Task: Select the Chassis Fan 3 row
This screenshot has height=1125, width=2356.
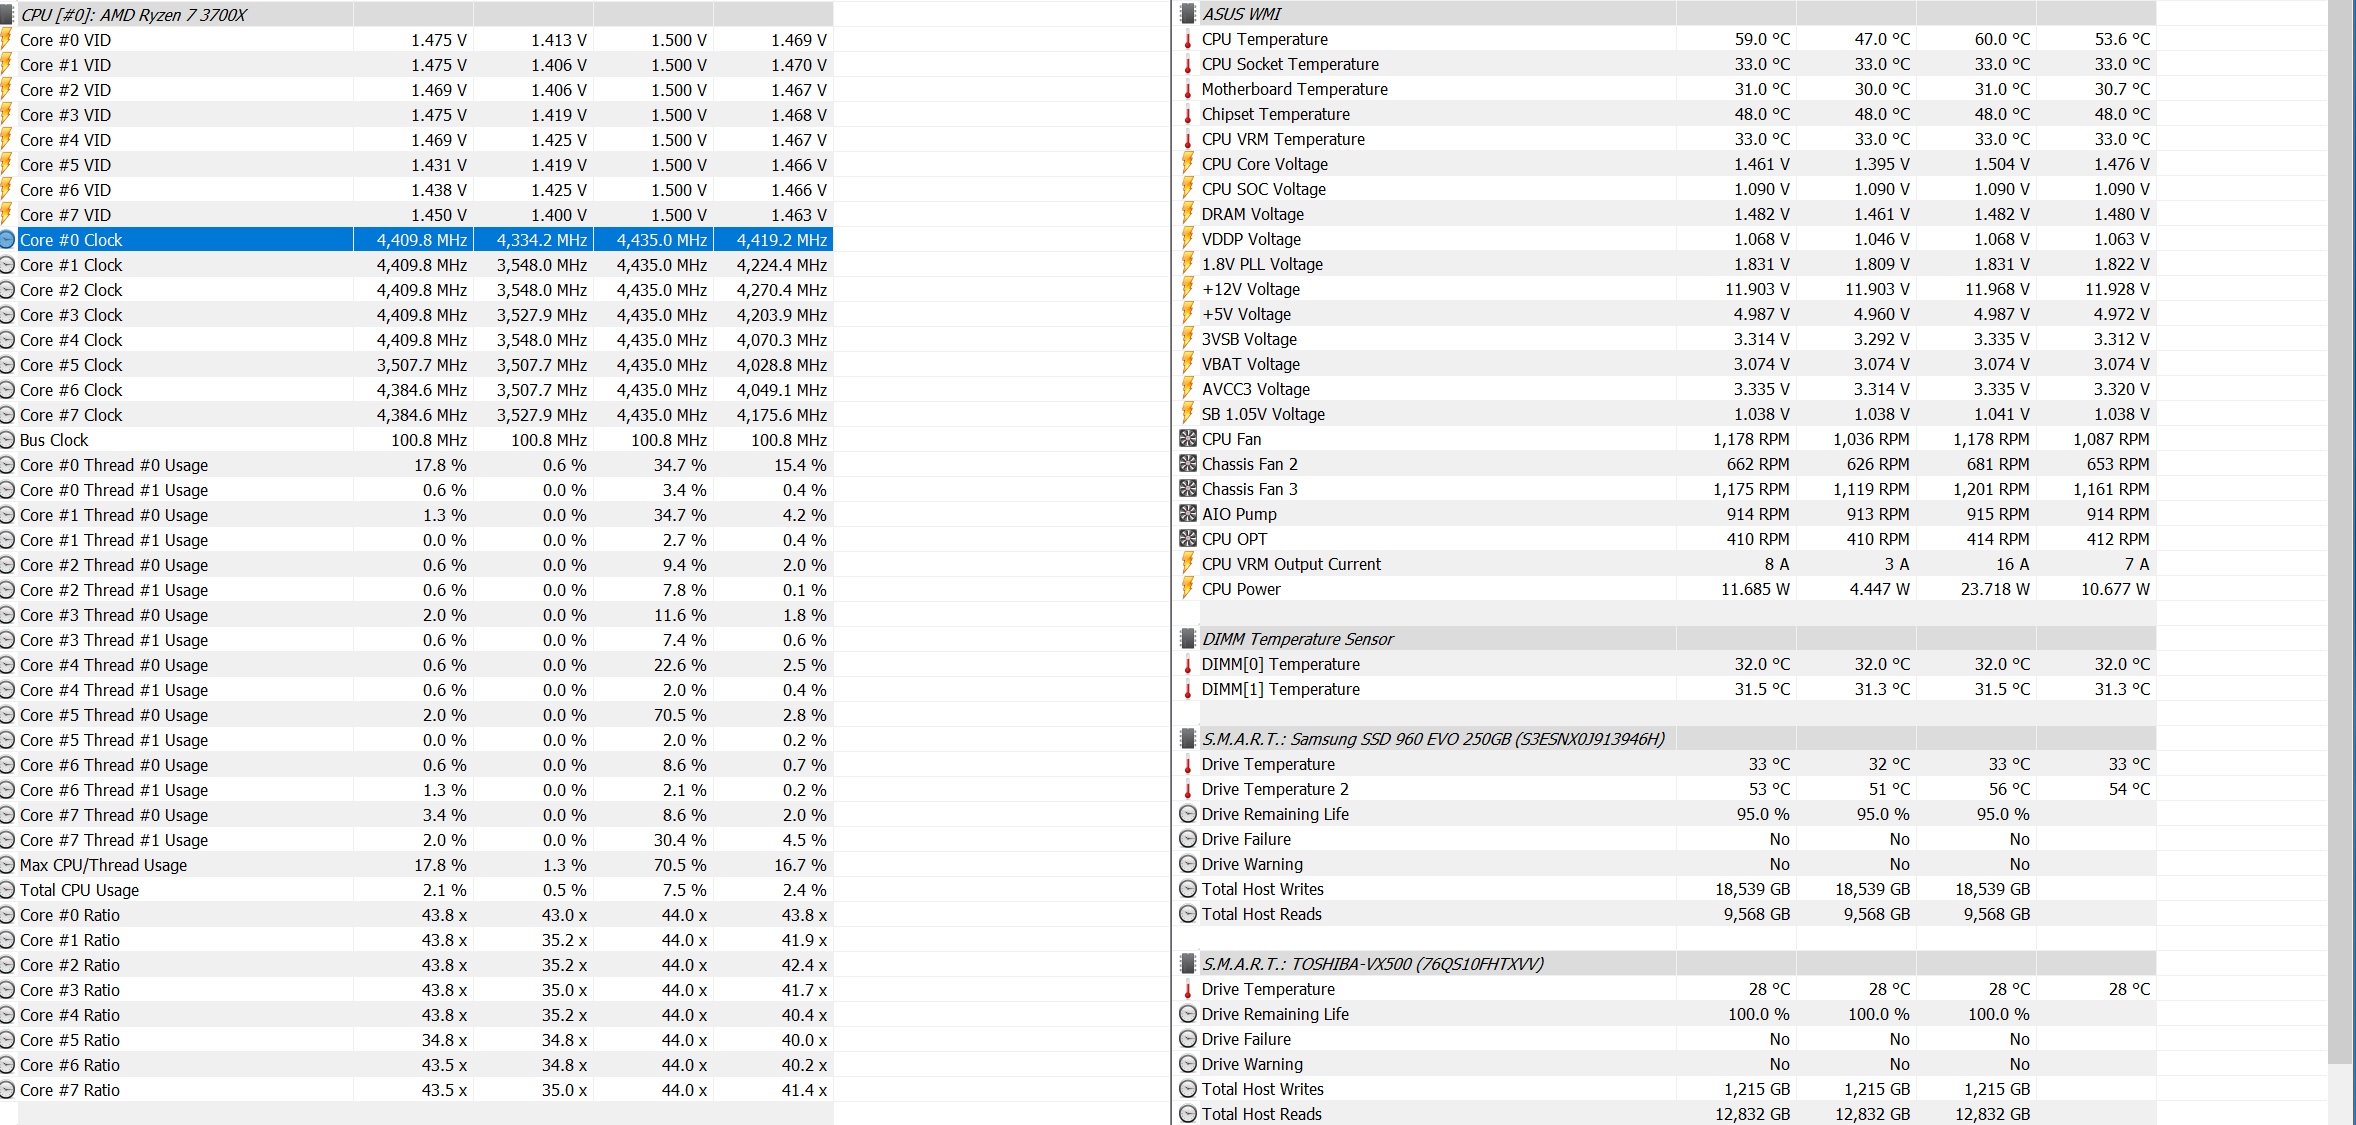Action: [x=1249, y=489]
